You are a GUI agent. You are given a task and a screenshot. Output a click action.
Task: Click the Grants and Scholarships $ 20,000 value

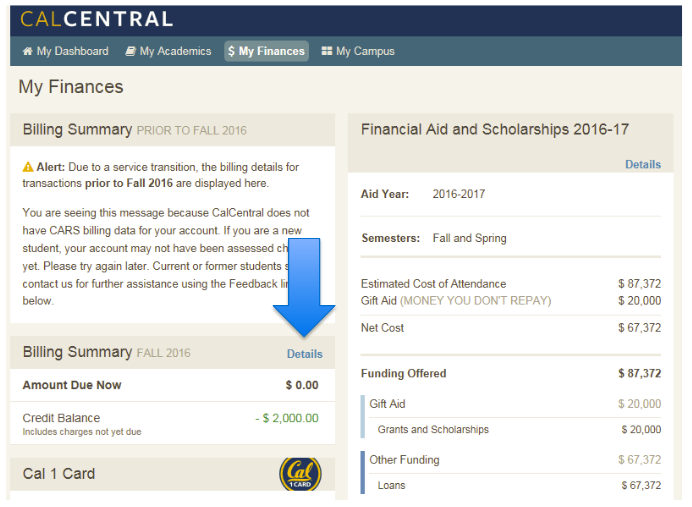click(641, 430)
